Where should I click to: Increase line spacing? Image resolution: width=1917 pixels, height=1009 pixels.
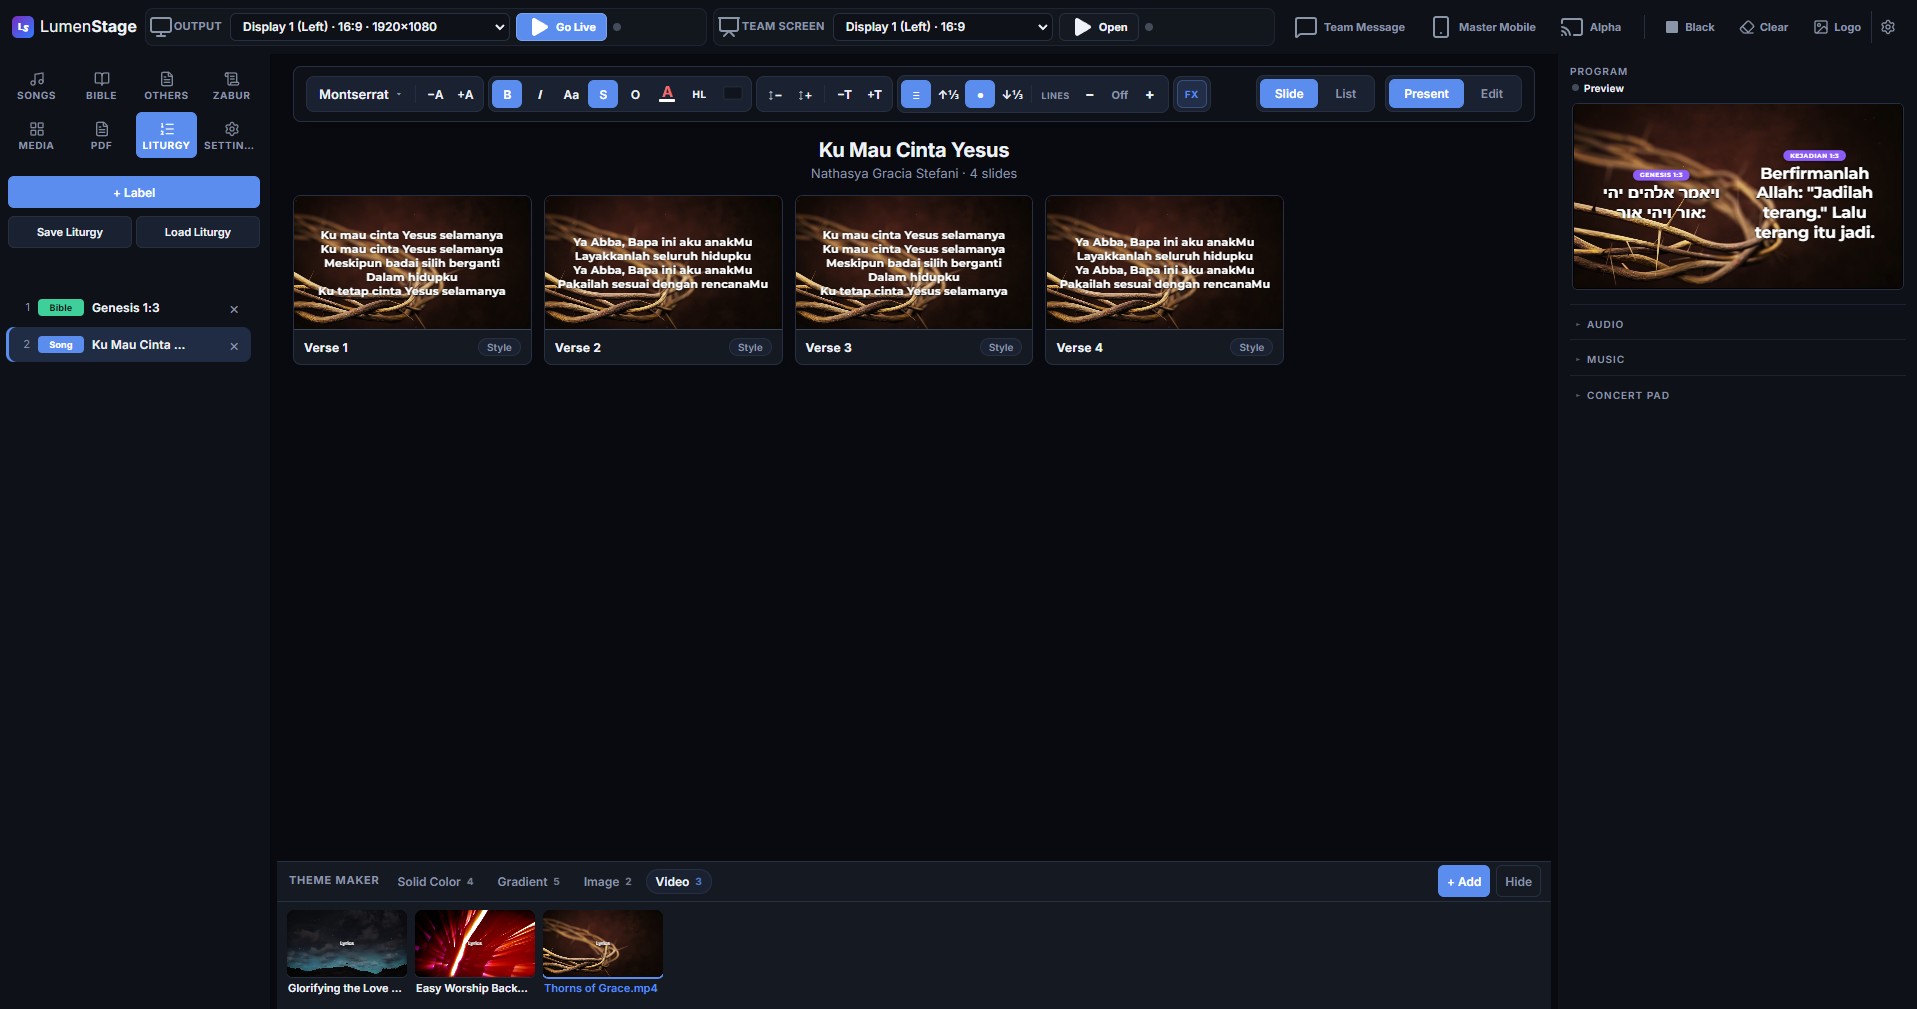pyautogui.click(x=805, y=95)
